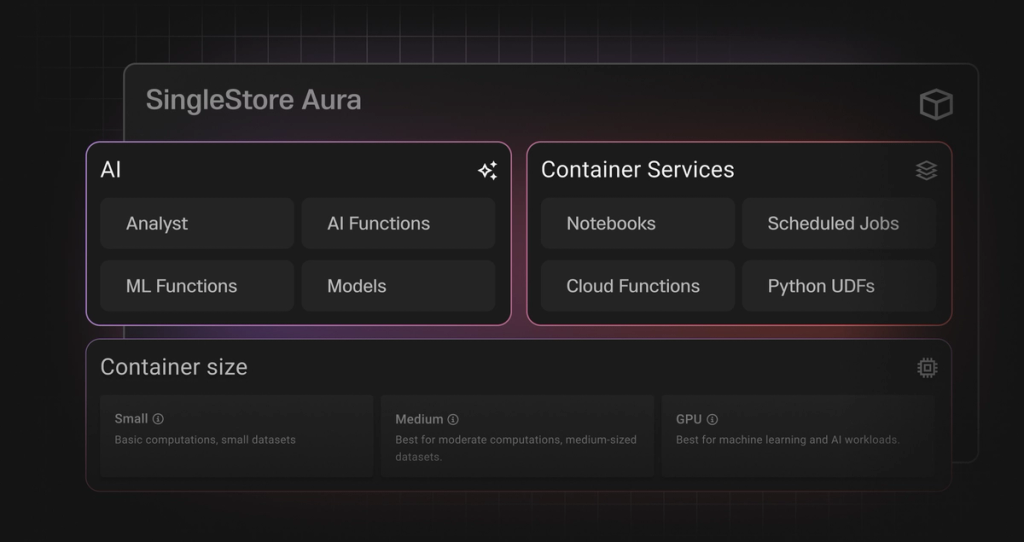
Task: Open the info icon next to Medium
Action: click(x=453, y=419)
